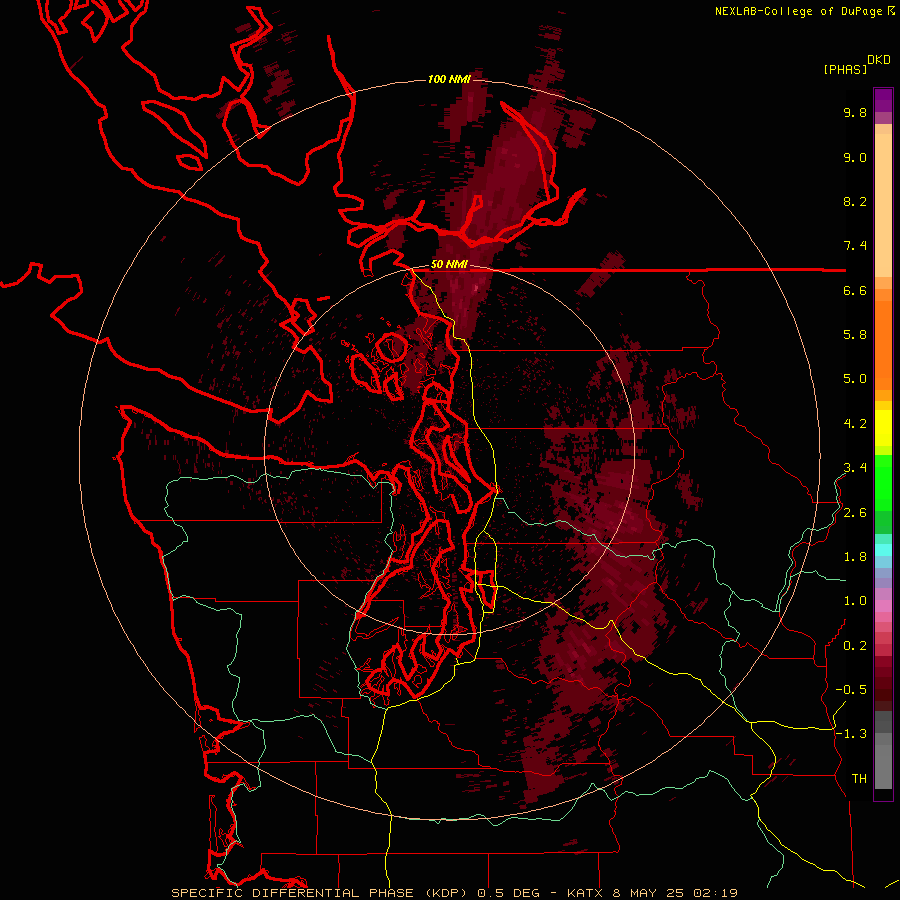Click the TH label on the color scale
The image size is (900, 900).
[859, 779]
